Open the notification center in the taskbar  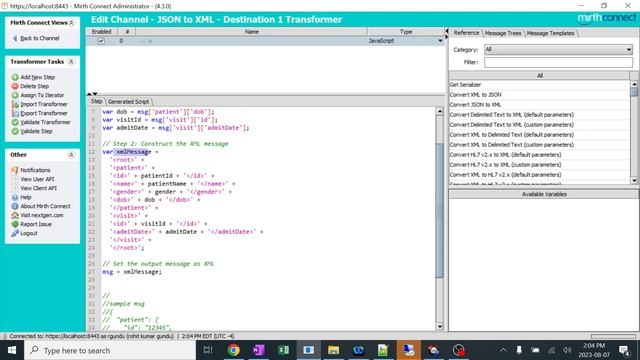623,350
